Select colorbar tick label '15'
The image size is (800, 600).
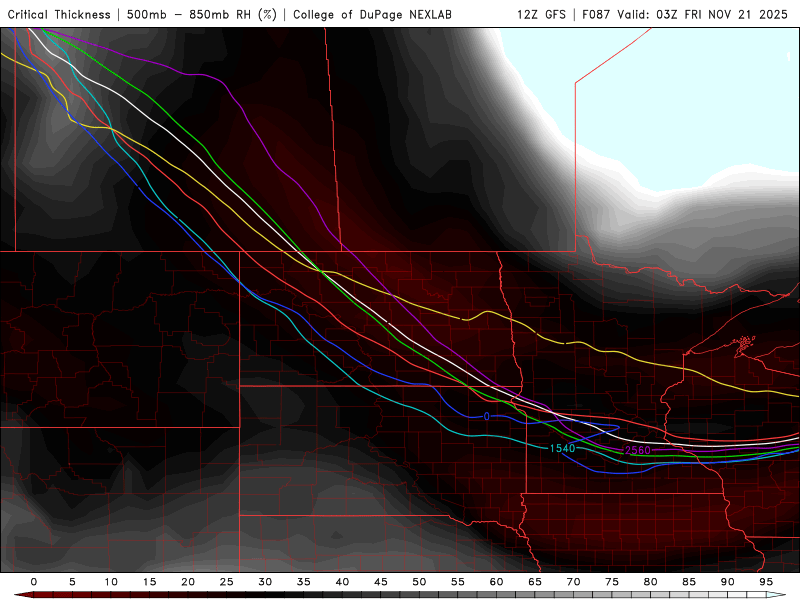click(149, 582)
